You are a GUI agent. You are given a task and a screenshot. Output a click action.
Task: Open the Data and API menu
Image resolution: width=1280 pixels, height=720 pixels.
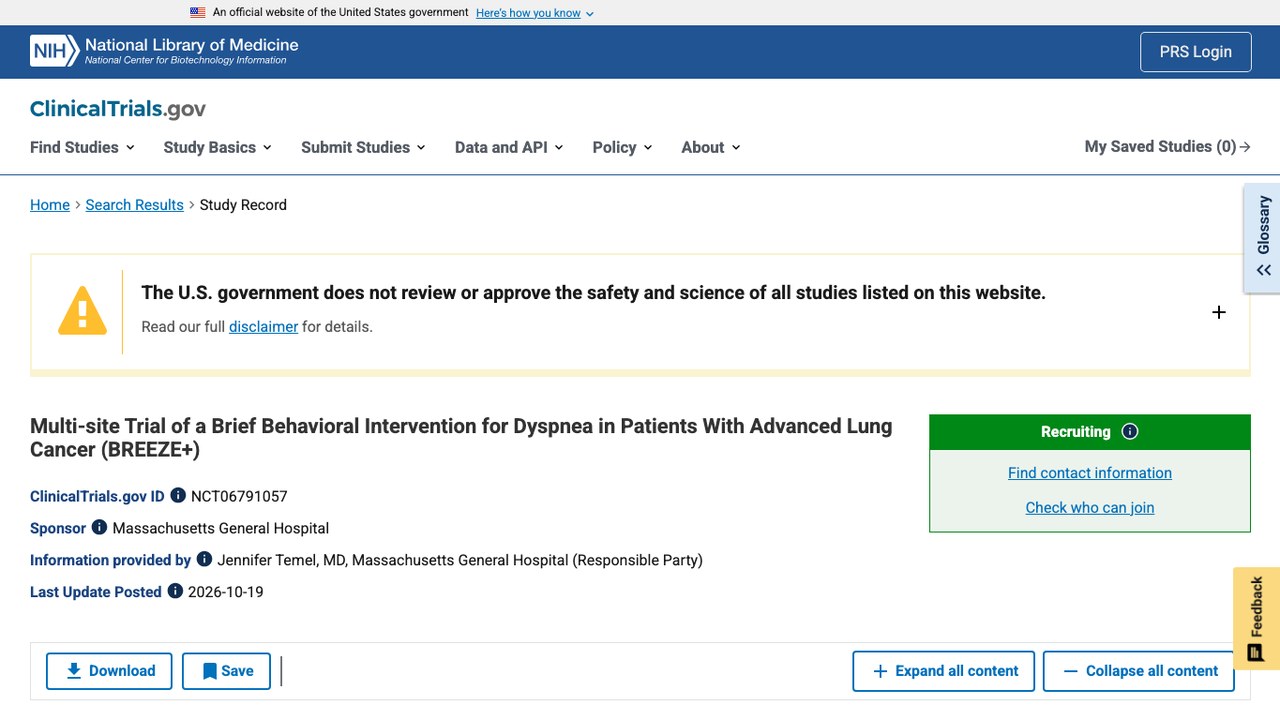click(x=509, y=147)
